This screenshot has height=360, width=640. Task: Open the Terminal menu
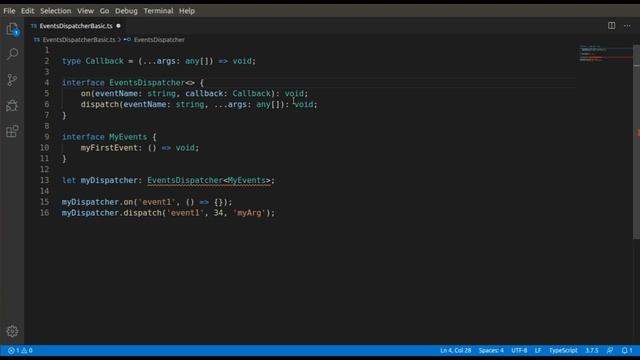click(x=158, y=11)
